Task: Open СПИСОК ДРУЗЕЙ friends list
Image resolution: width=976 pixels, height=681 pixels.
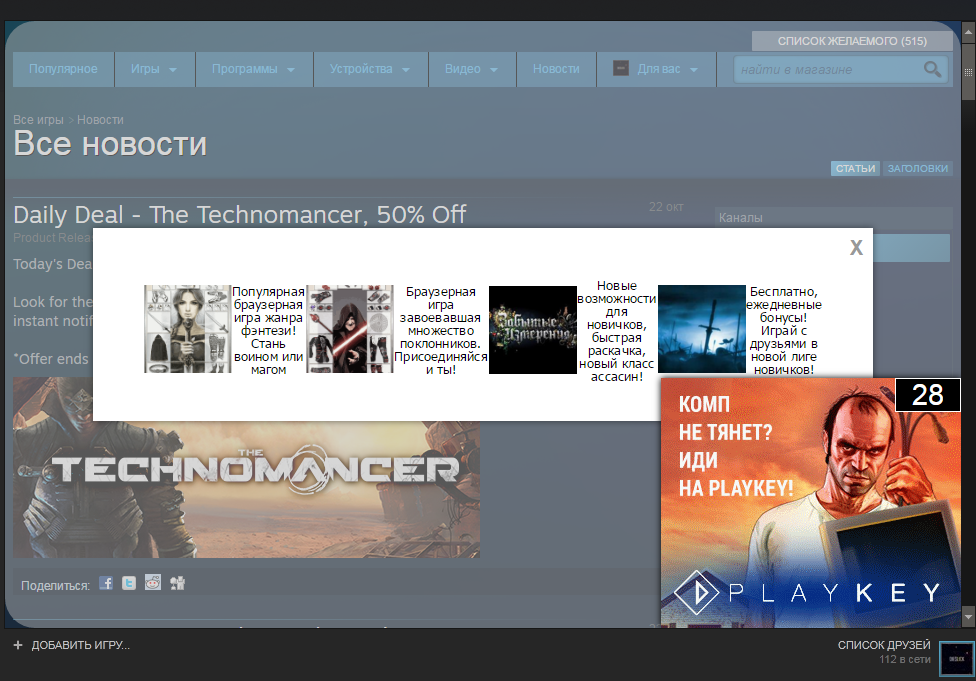Action: [x=884, y=645]
